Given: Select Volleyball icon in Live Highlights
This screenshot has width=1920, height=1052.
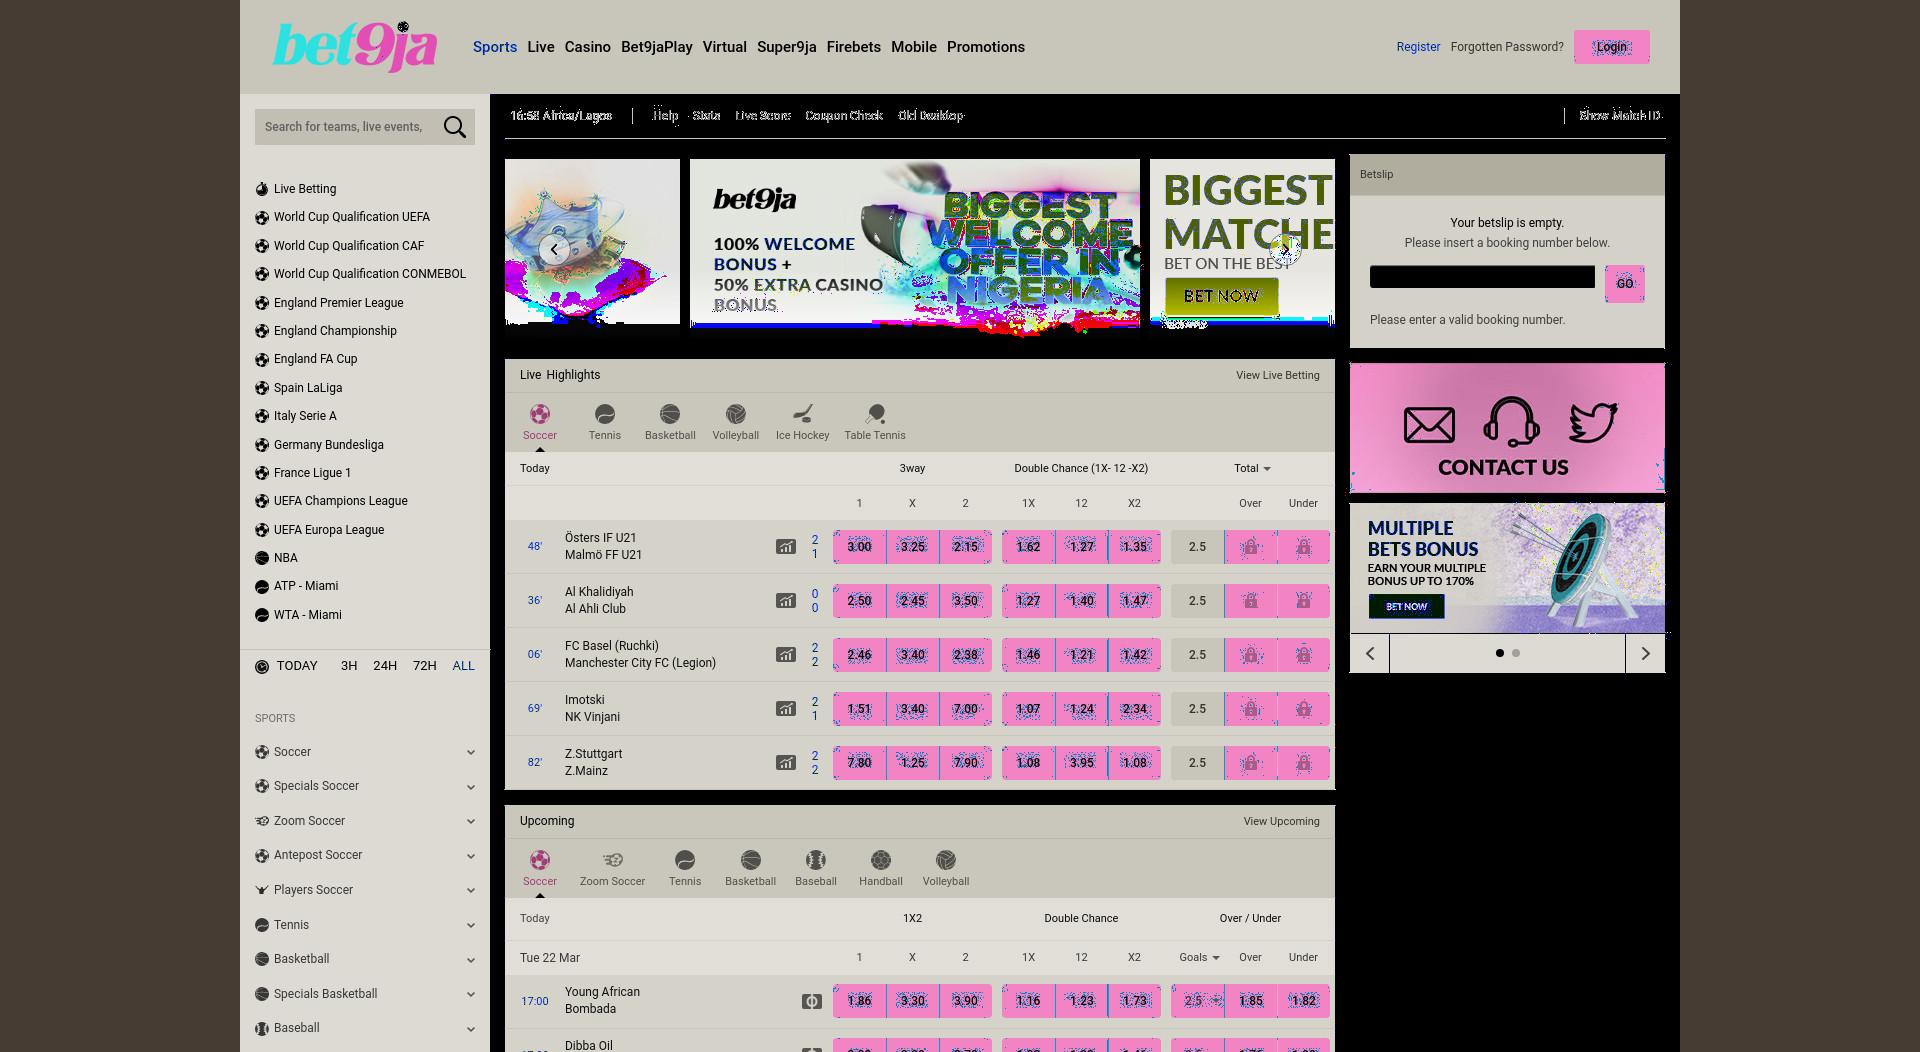Looking at the screenshot, I should click(736, 414).
